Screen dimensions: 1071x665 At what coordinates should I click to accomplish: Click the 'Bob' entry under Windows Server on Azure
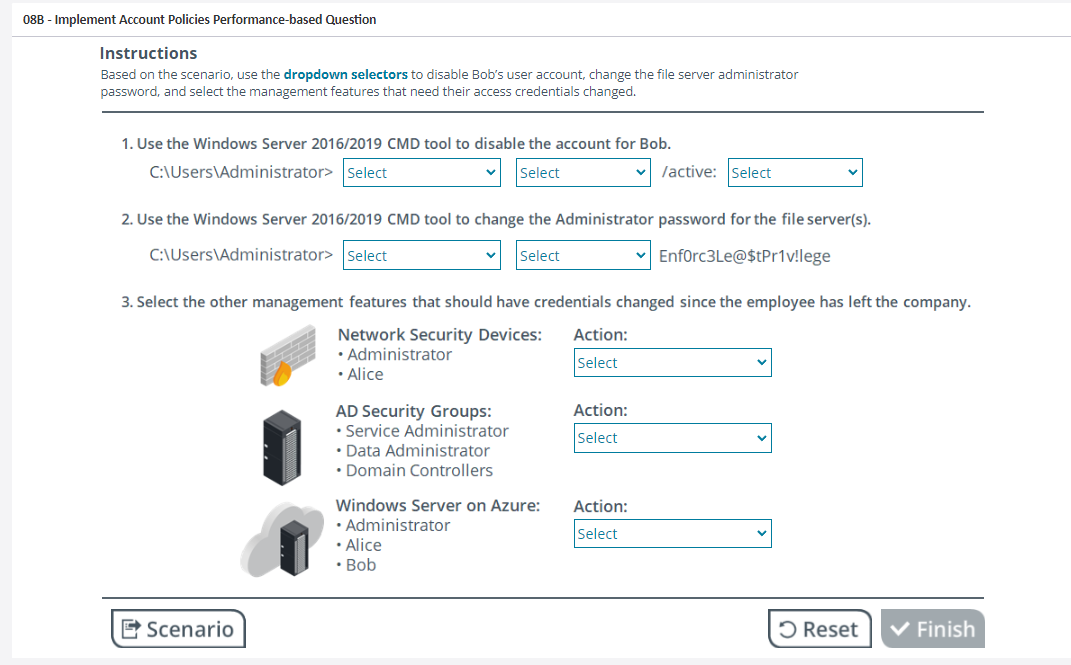[x=360, y=565]
